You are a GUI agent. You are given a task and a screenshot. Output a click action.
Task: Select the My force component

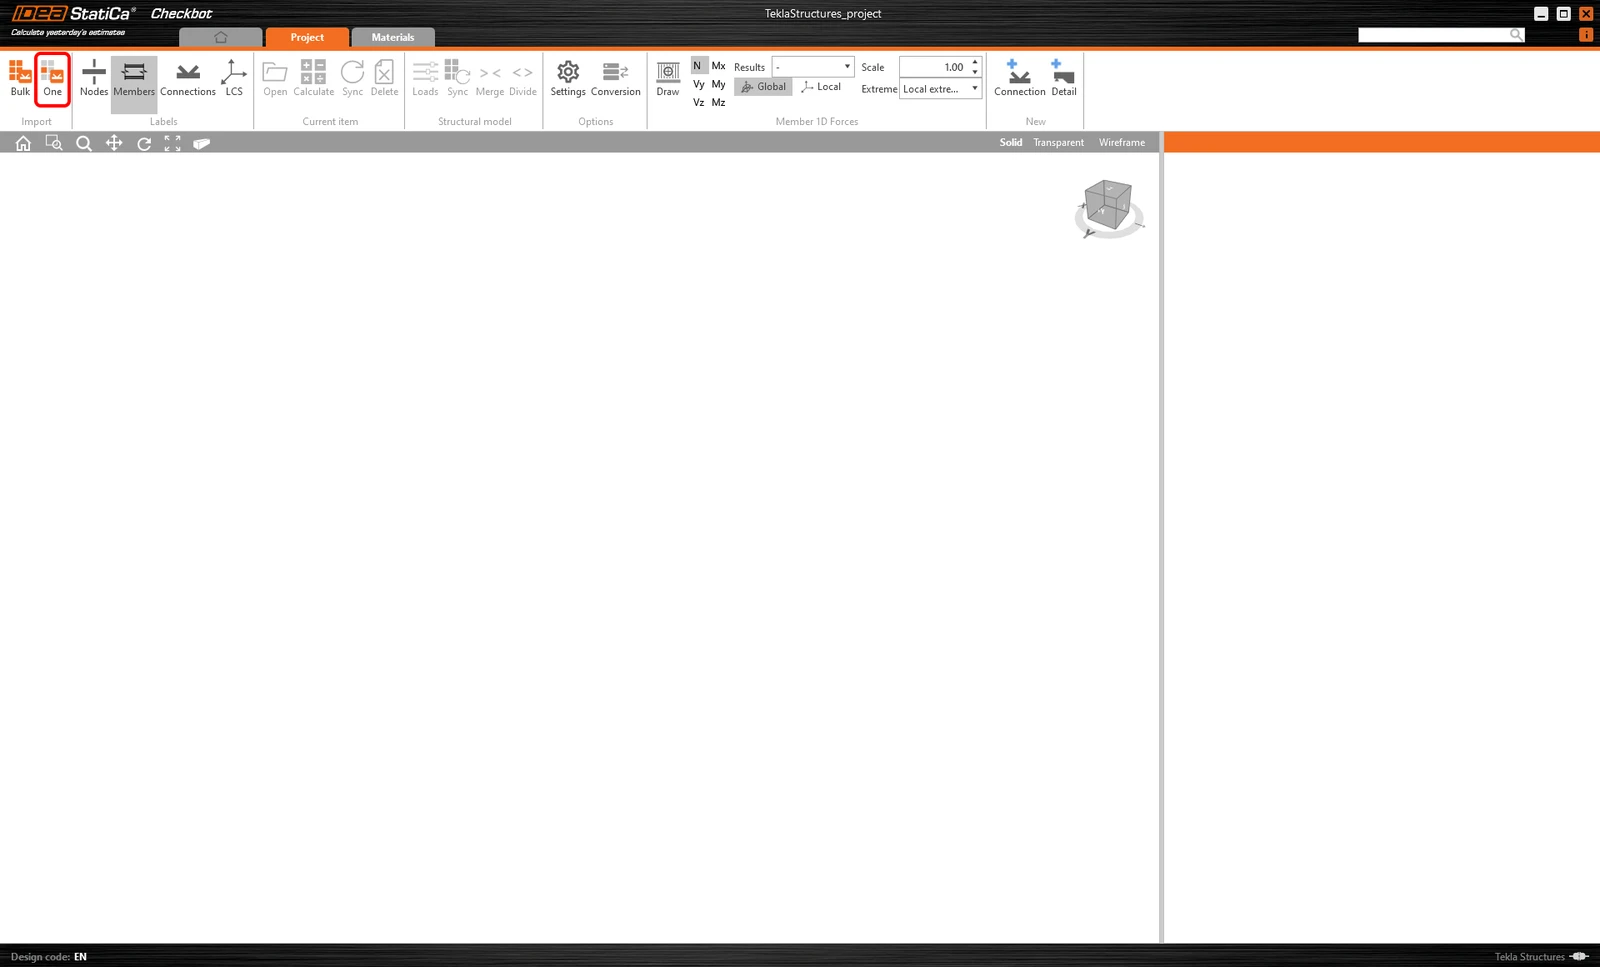tap(718, 84)
